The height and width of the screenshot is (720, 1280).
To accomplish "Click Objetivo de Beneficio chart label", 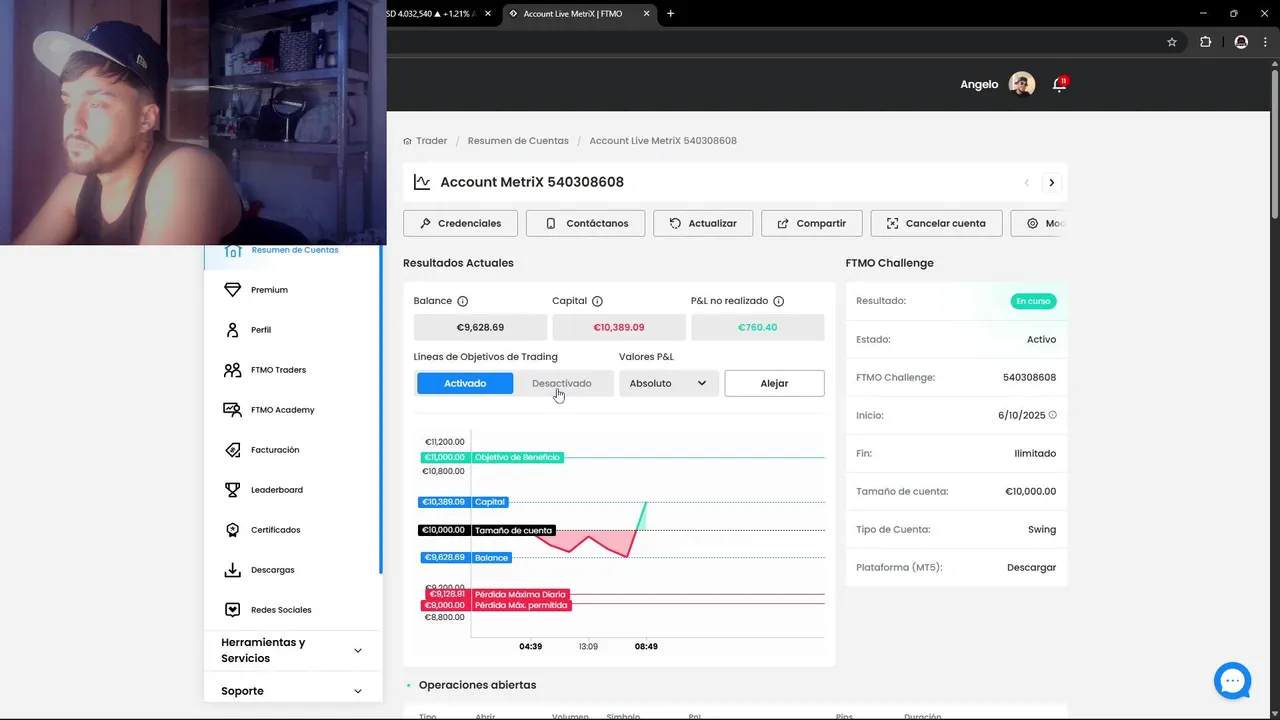I will tap(517, 457).
